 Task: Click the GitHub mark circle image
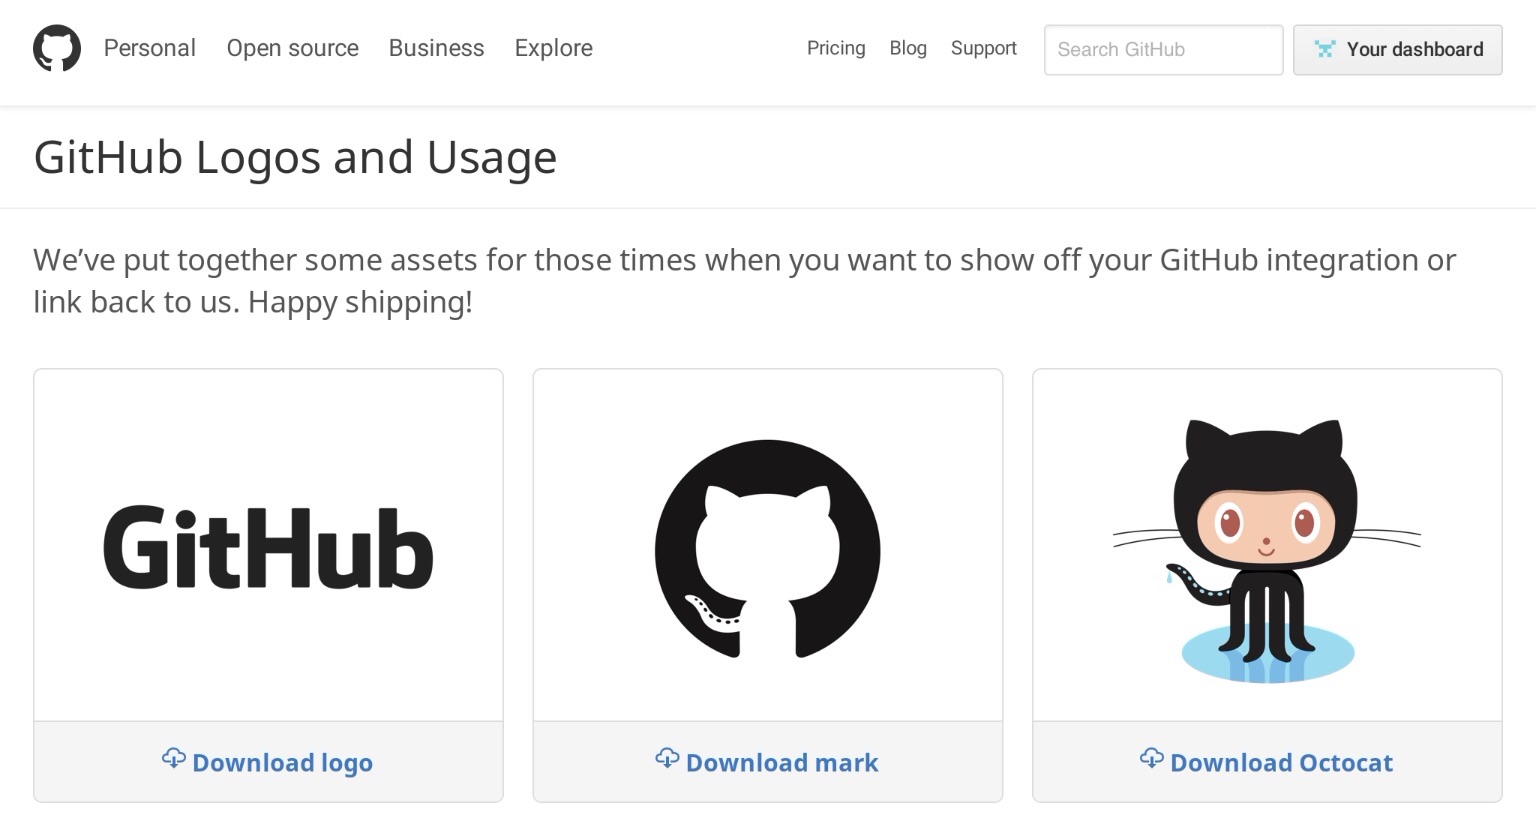768,549
